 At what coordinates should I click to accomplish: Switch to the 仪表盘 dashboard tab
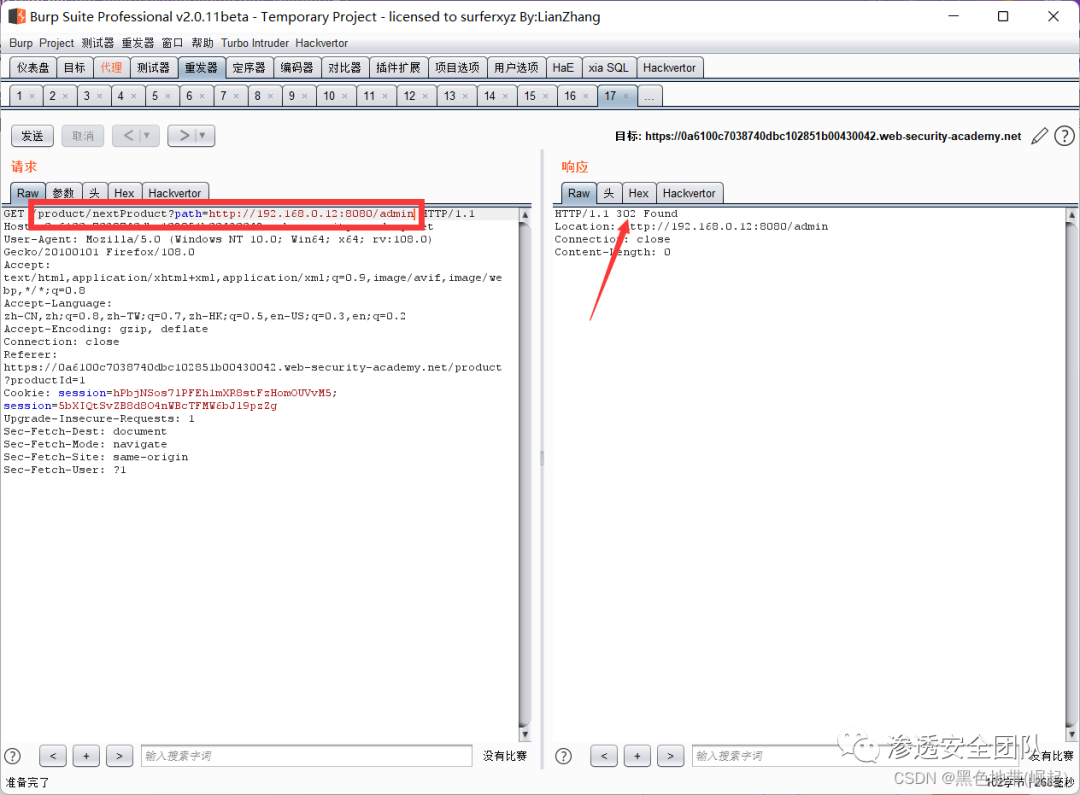tap(33, 68)
